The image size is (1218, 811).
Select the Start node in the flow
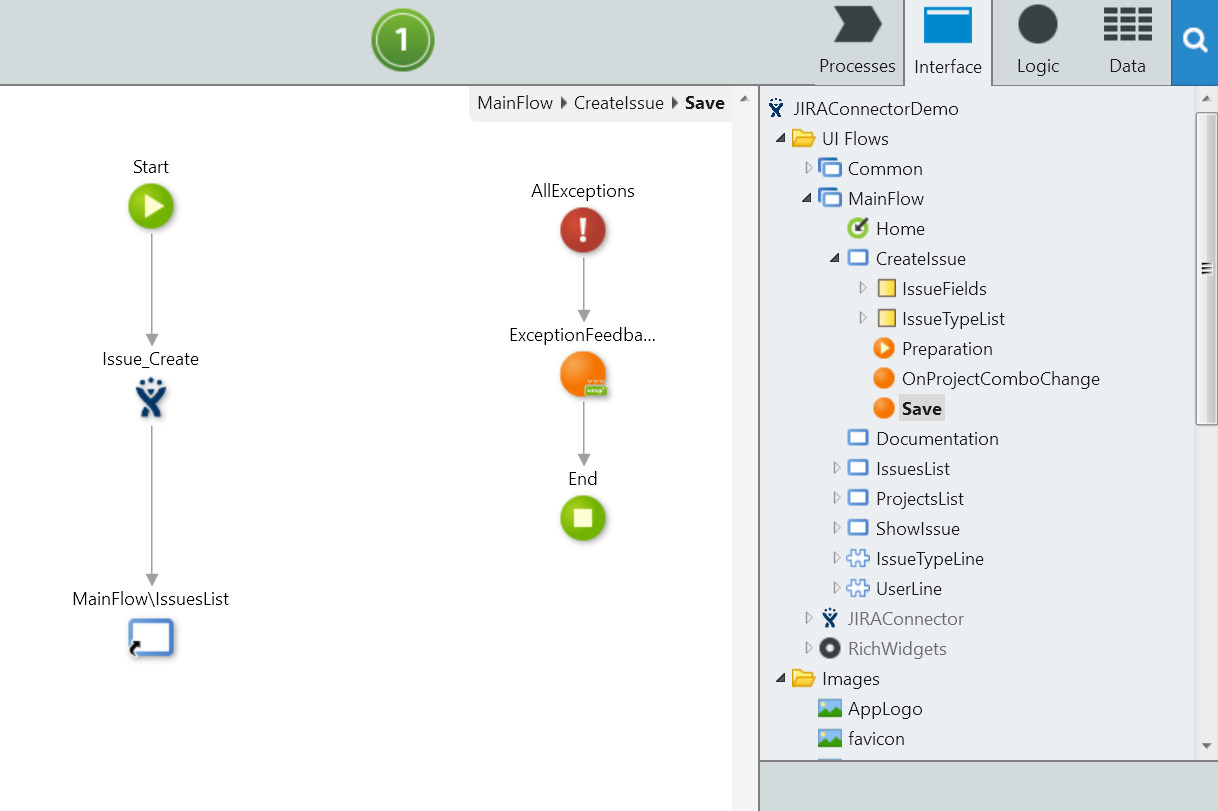[x=151, y=207]
